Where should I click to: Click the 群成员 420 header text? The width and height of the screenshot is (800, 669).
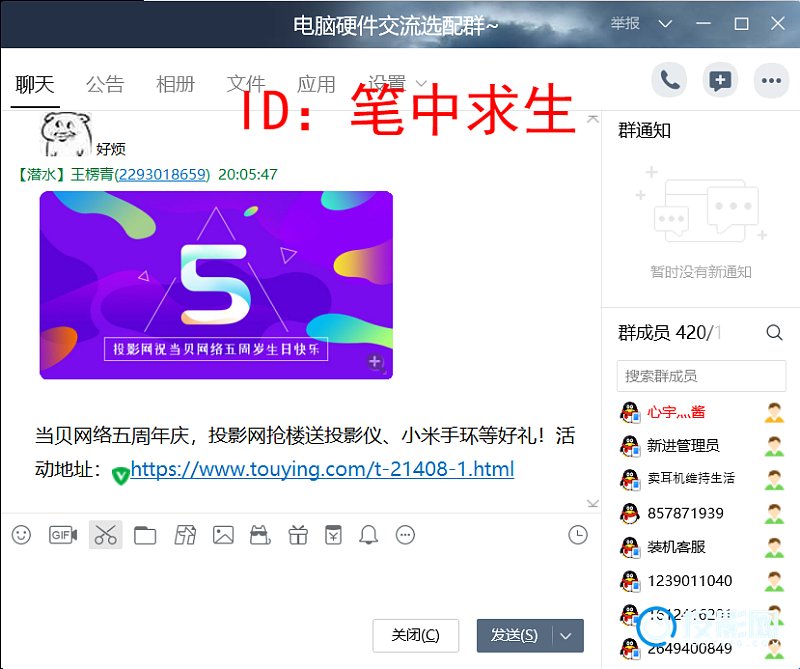tap(669, 333)
